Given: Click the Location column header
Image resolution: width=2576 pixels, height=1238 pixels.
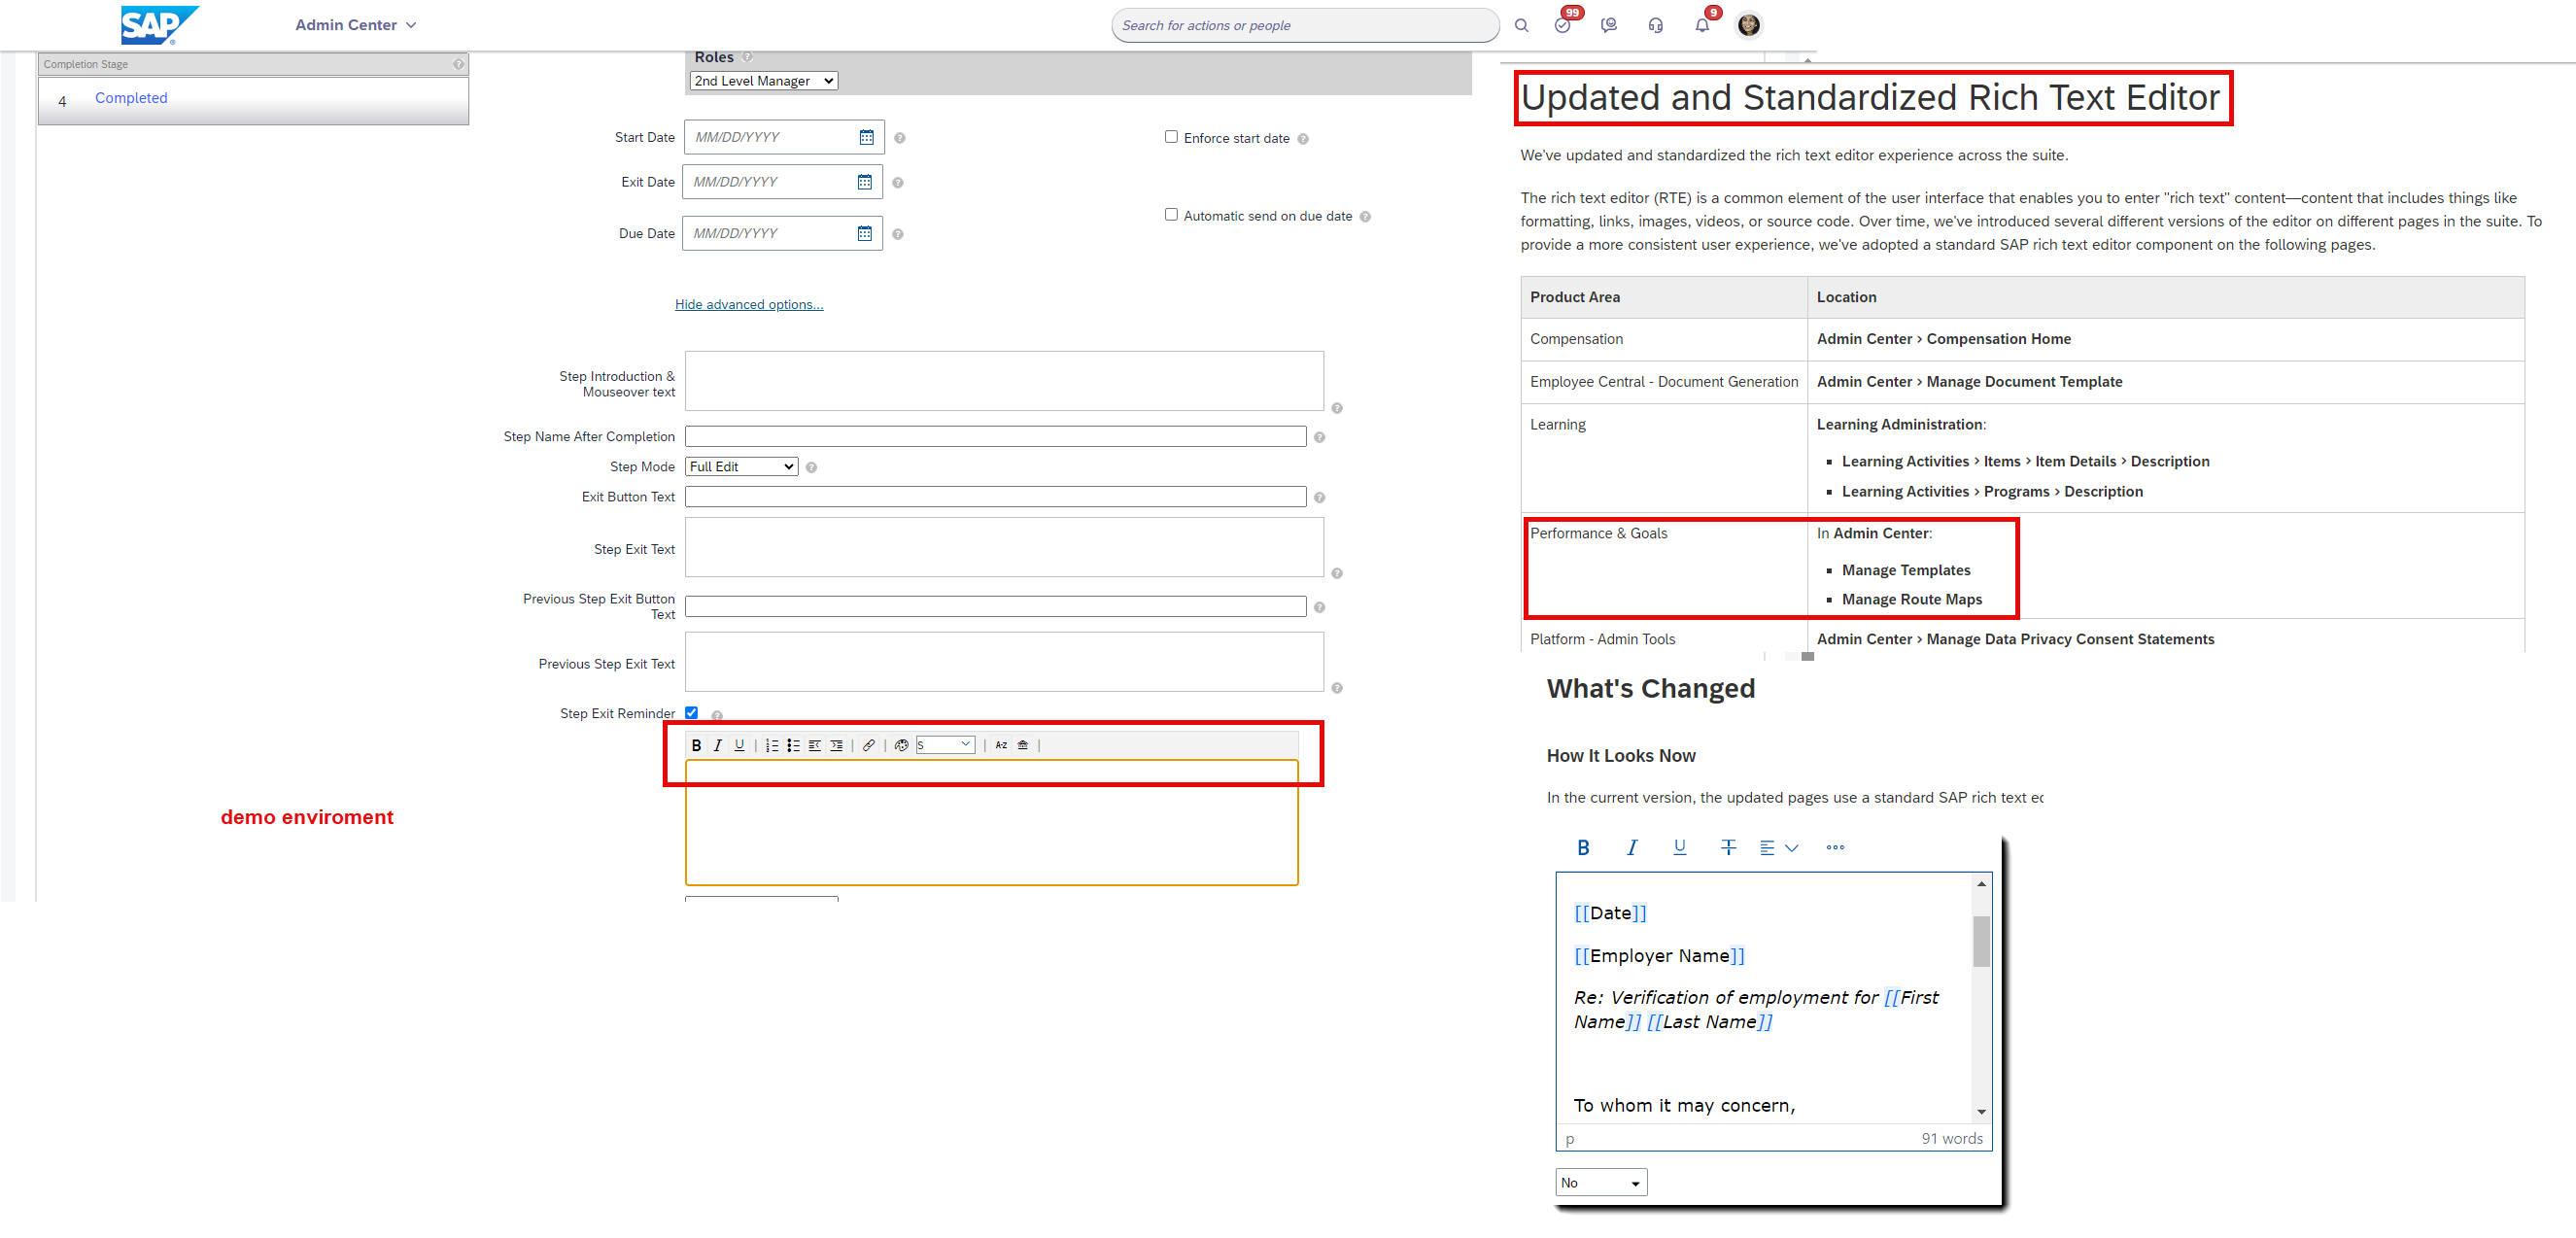Looking at the screenshot, I should click(2165, 297).
